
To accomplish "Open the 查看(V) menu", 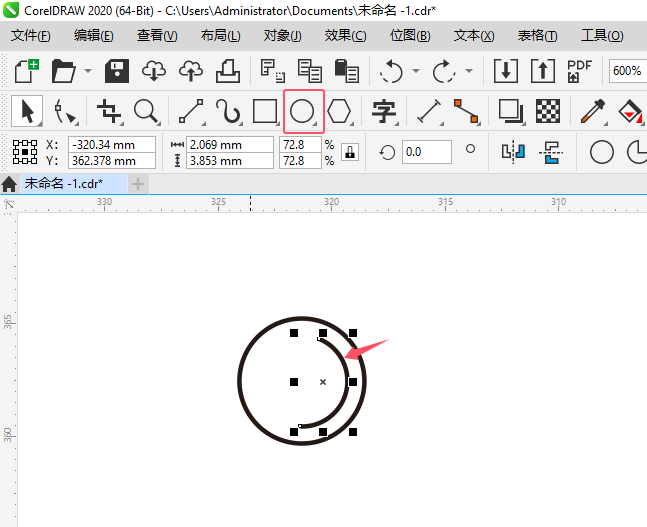I will pos(157,35).
